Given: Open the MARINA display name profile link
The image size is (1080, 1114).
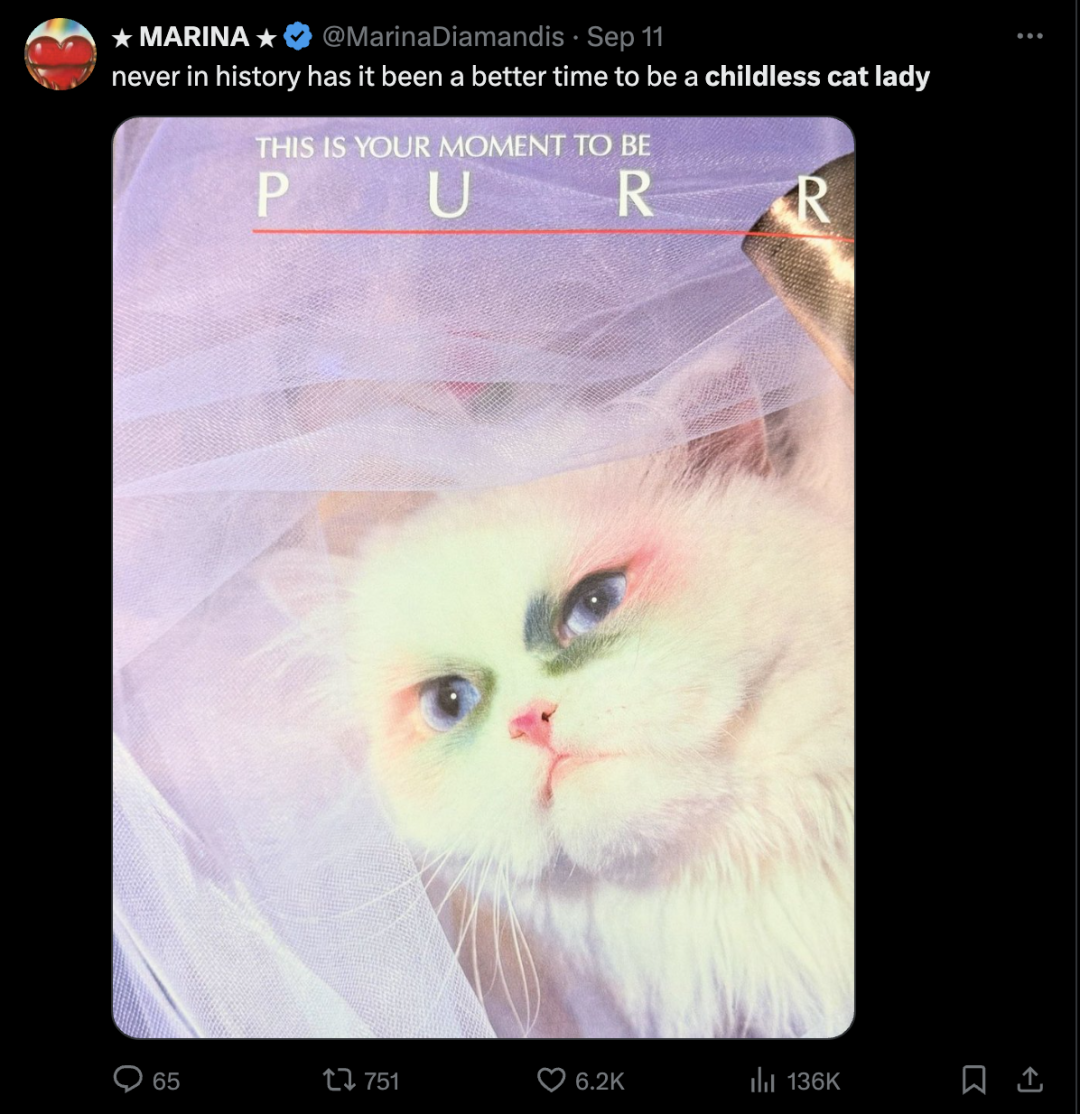Looking at the screenshot, I should [194, 37].
